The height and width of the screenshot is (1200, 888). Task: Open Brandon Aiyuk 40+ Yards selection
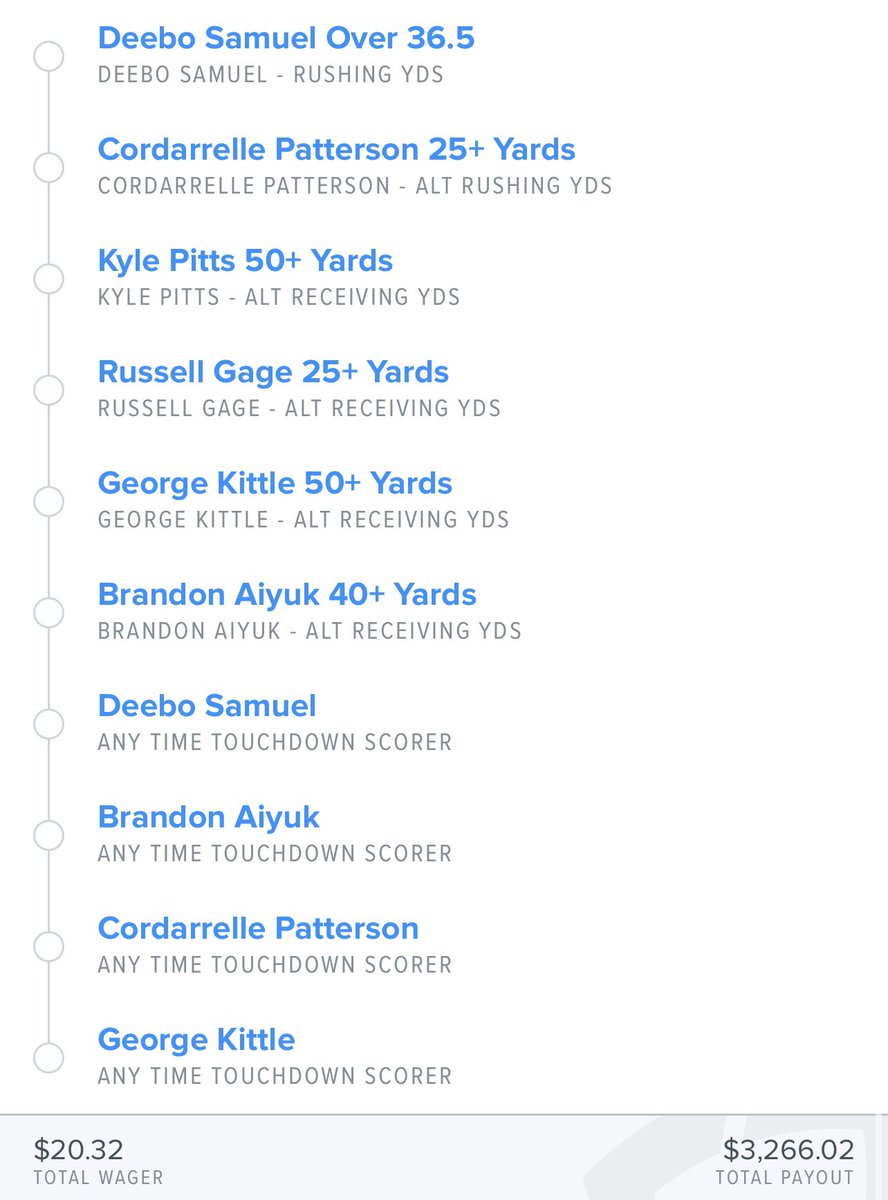(x=287, y=594)
